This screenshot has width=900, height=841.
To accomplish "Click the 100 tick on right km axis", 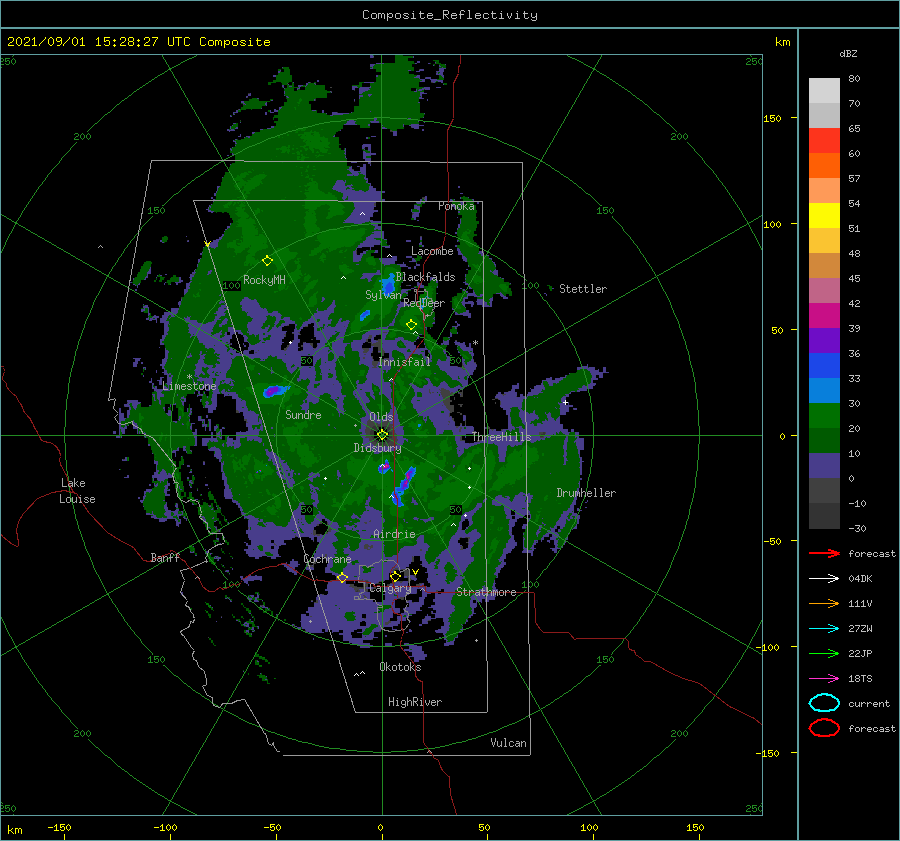I will pos(773,224).
